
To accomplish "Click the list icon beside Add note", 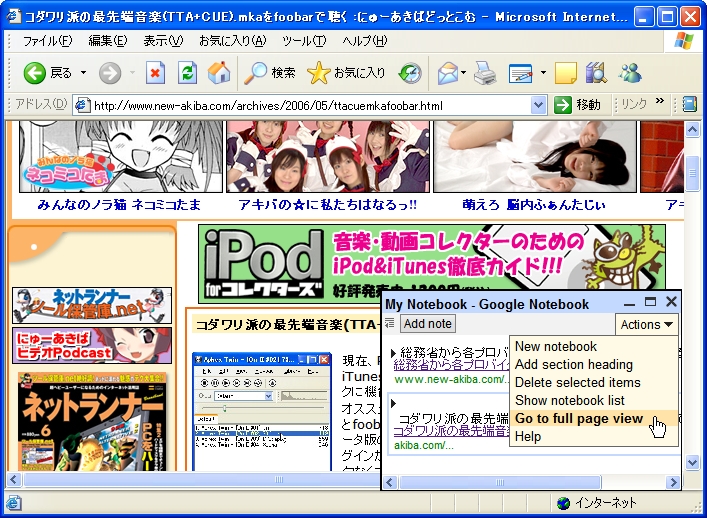I will tap(390, 323).
